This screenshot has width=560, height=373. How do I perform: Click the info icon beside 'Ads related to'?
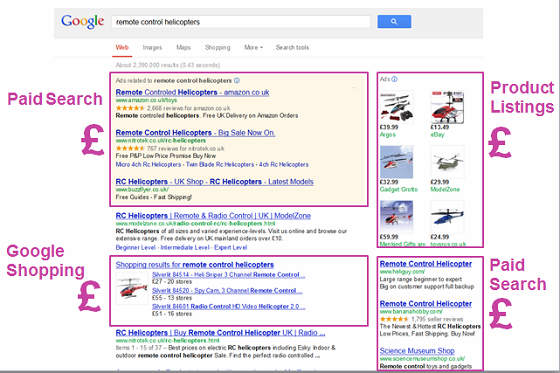coord(237,80)
